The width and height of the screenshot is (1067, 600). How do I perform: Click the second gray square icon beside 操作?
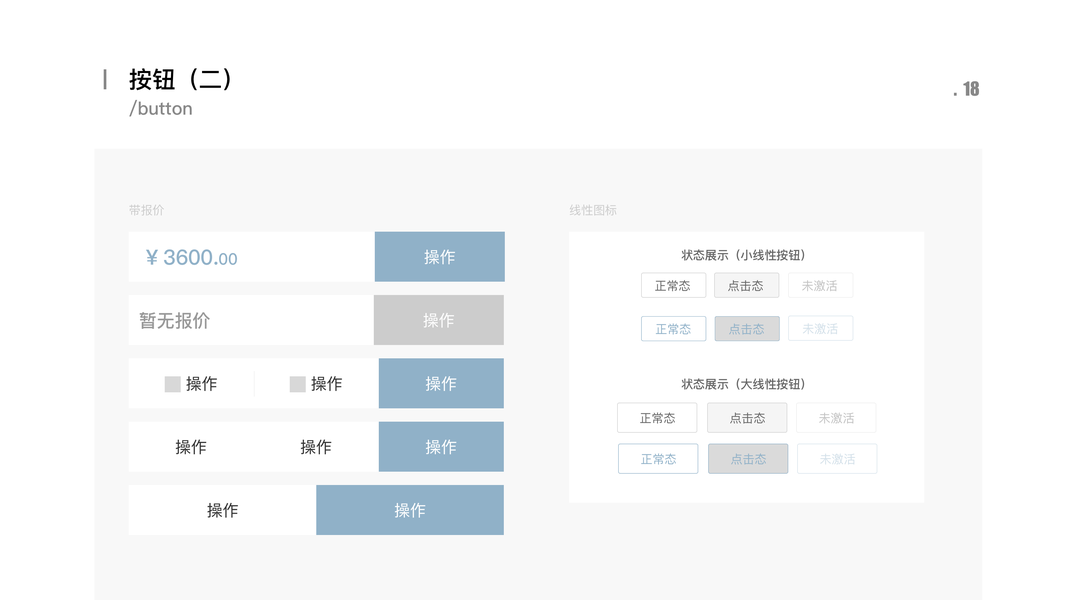pos(297,384)
